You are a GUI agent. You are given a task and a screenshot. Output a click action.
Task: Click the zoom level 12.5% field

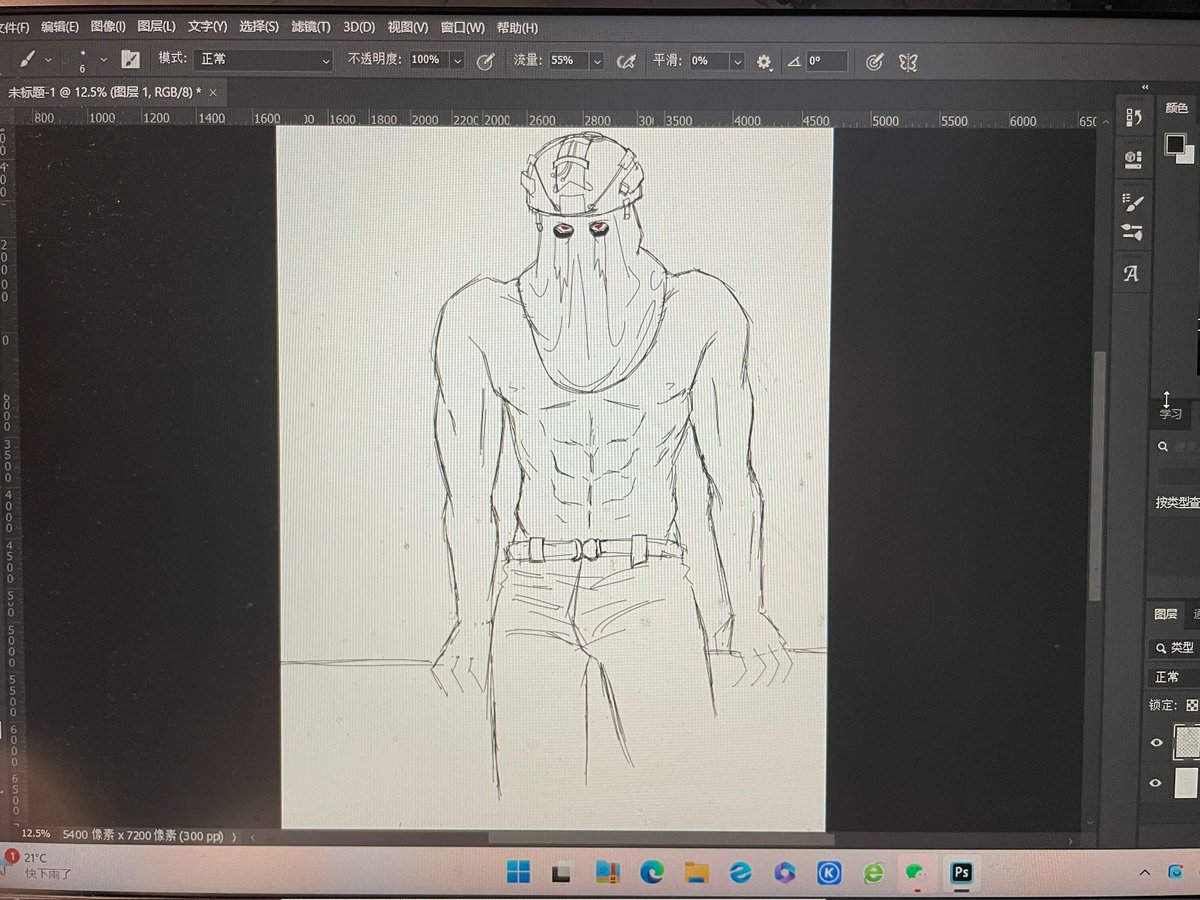point(36,833)
